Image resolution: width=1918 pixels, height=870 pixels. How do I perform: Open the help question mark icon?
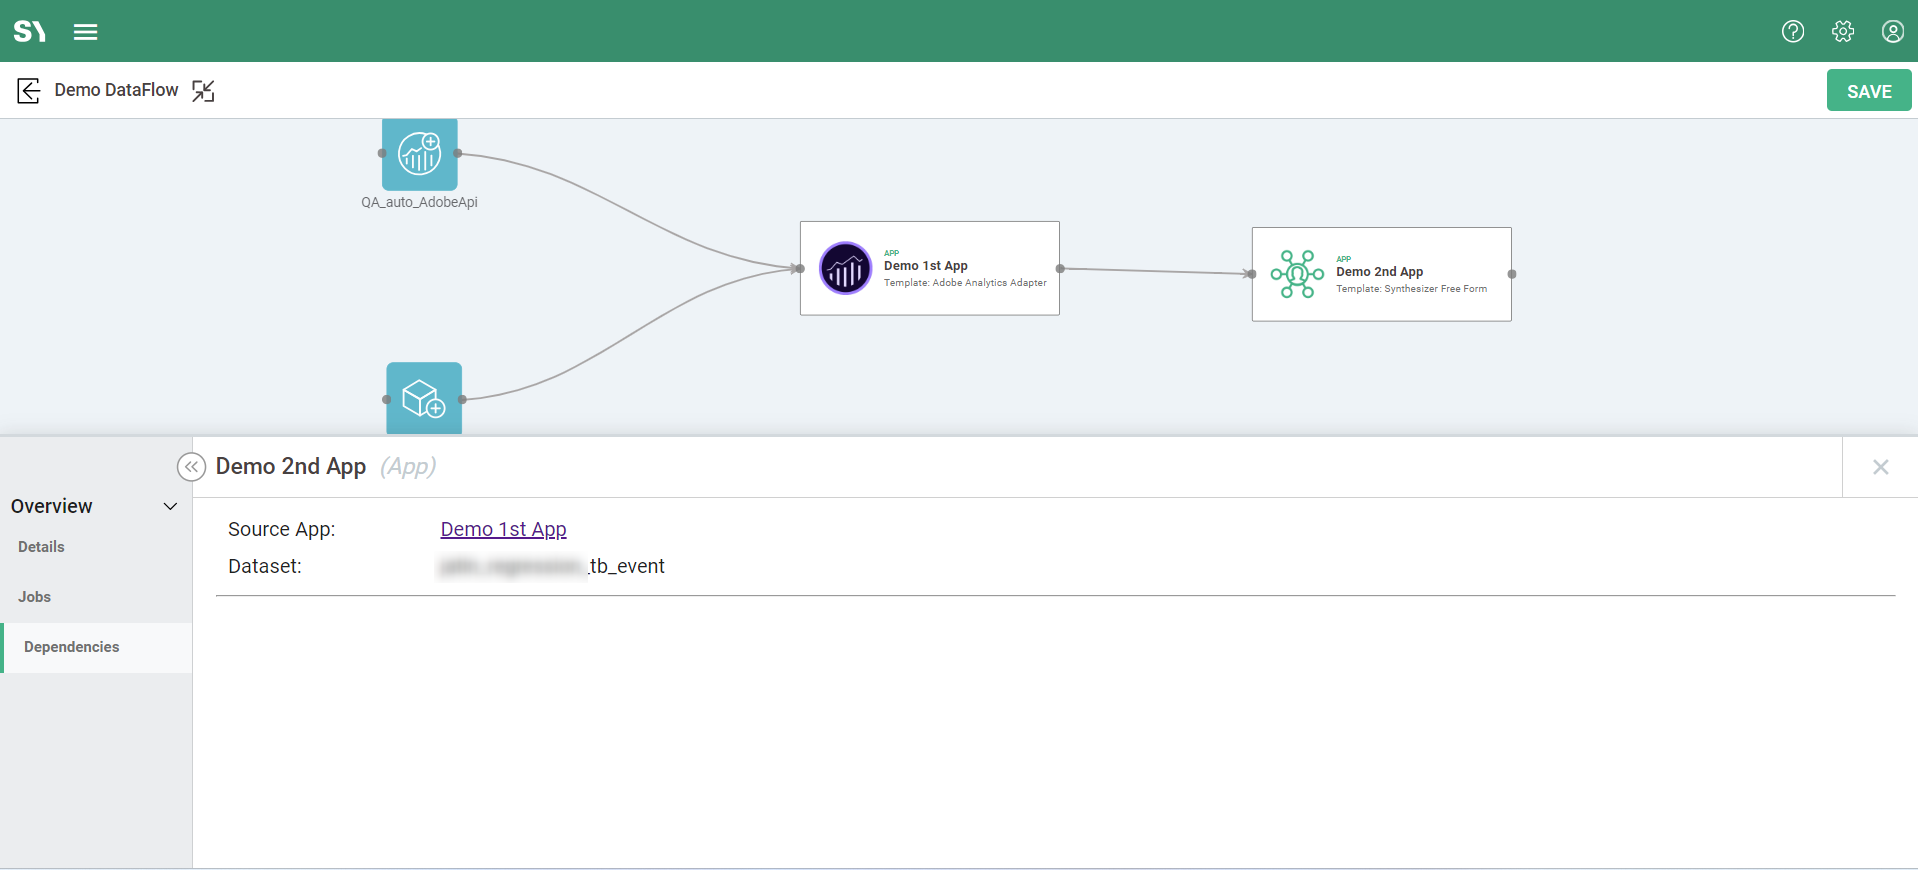[1793, 32]
